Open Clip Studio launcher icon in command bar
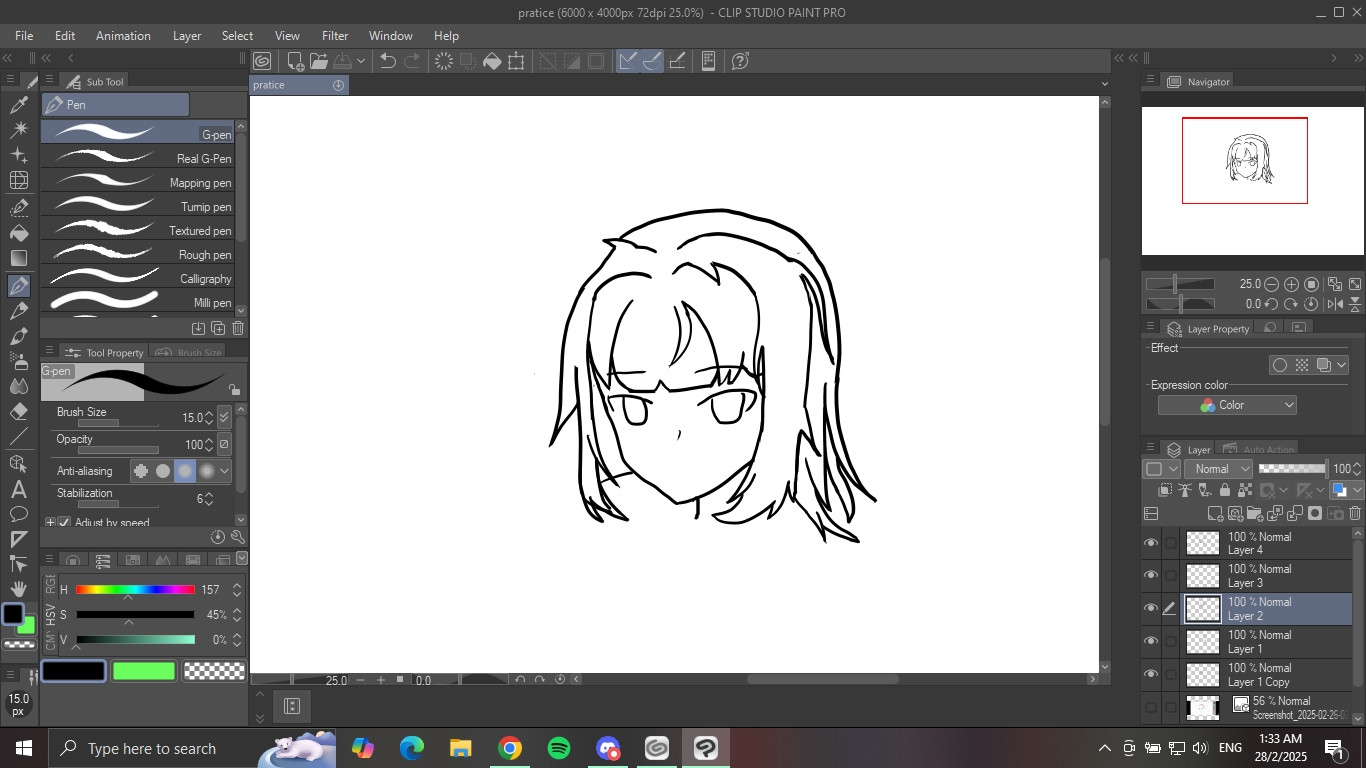This screenshot has width=1366, height=768. tap(262, 61)
